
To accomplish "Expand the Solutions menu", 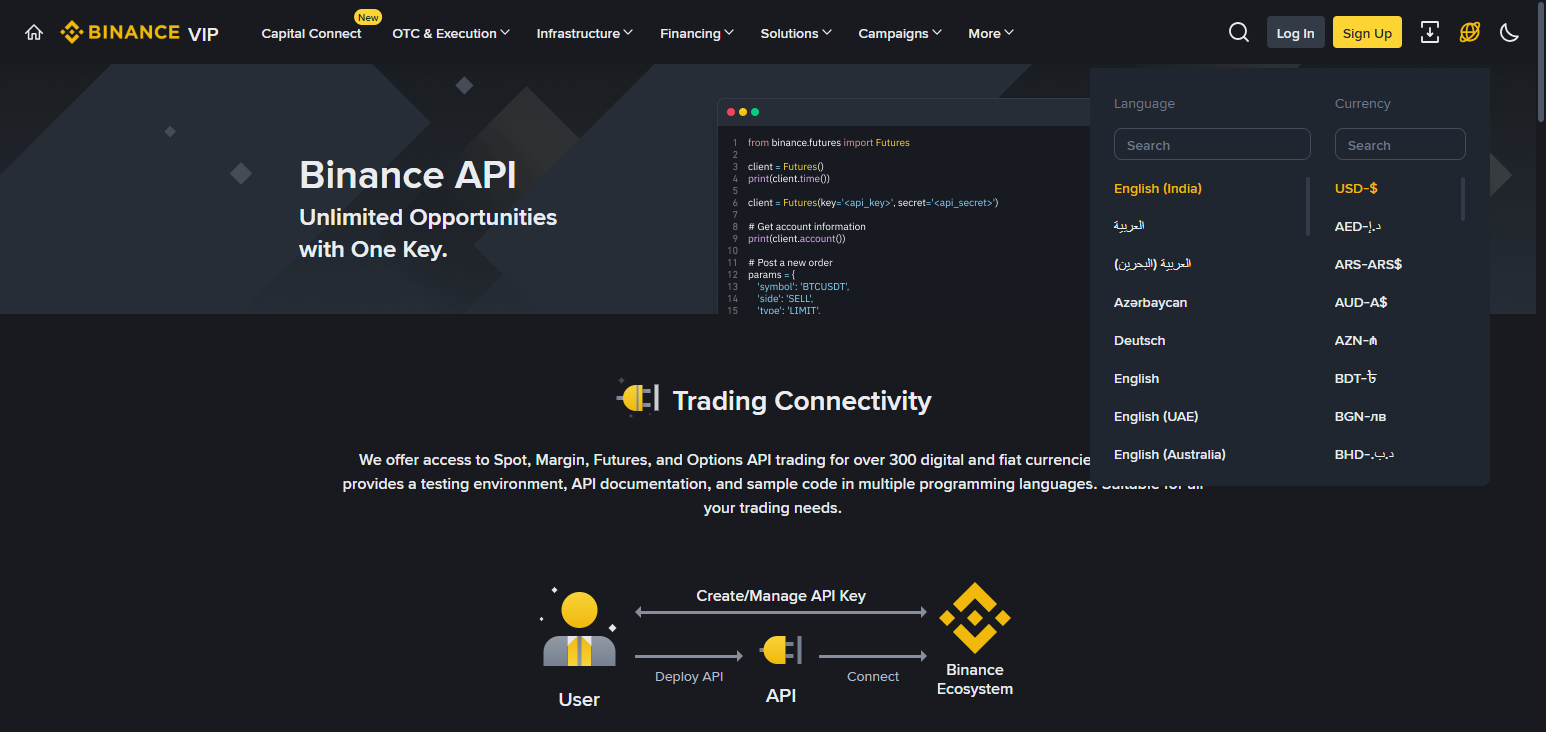I will coord(796,33).
